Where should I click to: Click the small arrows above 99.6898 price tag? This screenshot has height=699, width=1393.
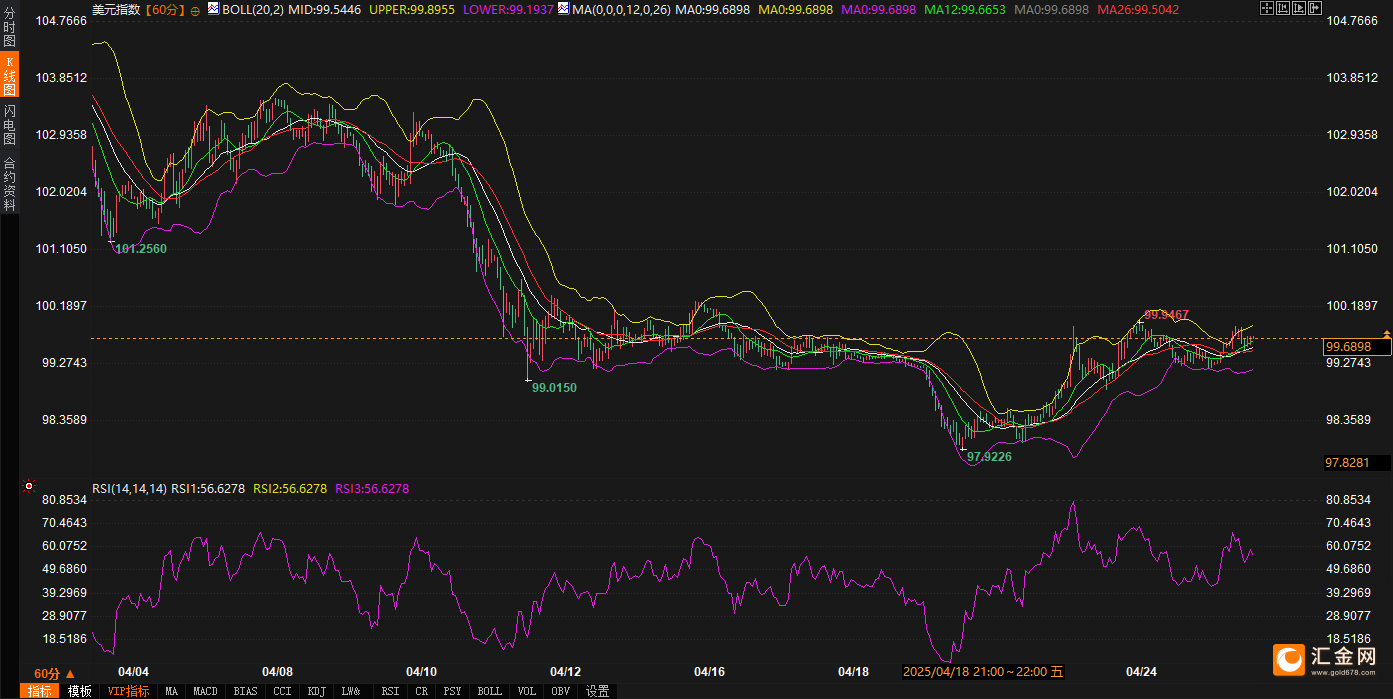pos(1386,333)
